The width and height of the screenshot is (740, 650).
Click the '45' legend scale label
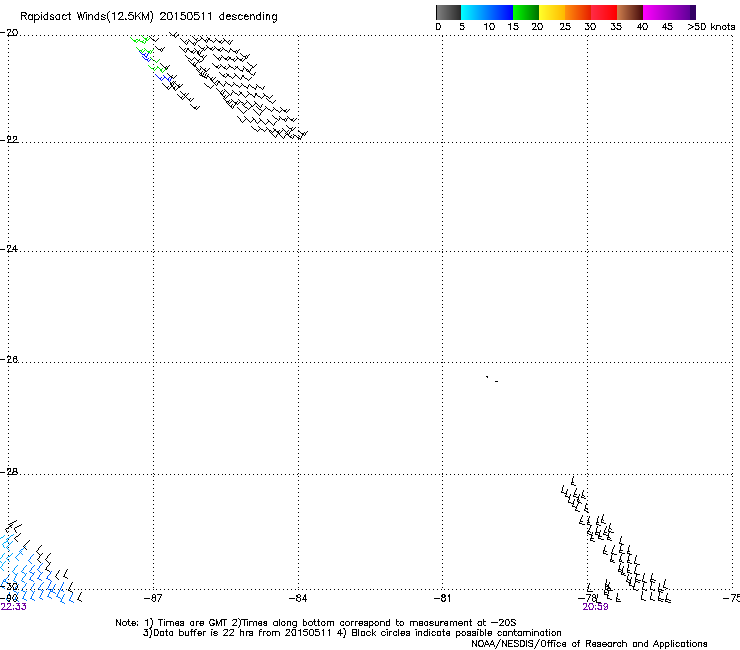pos(667,27)
